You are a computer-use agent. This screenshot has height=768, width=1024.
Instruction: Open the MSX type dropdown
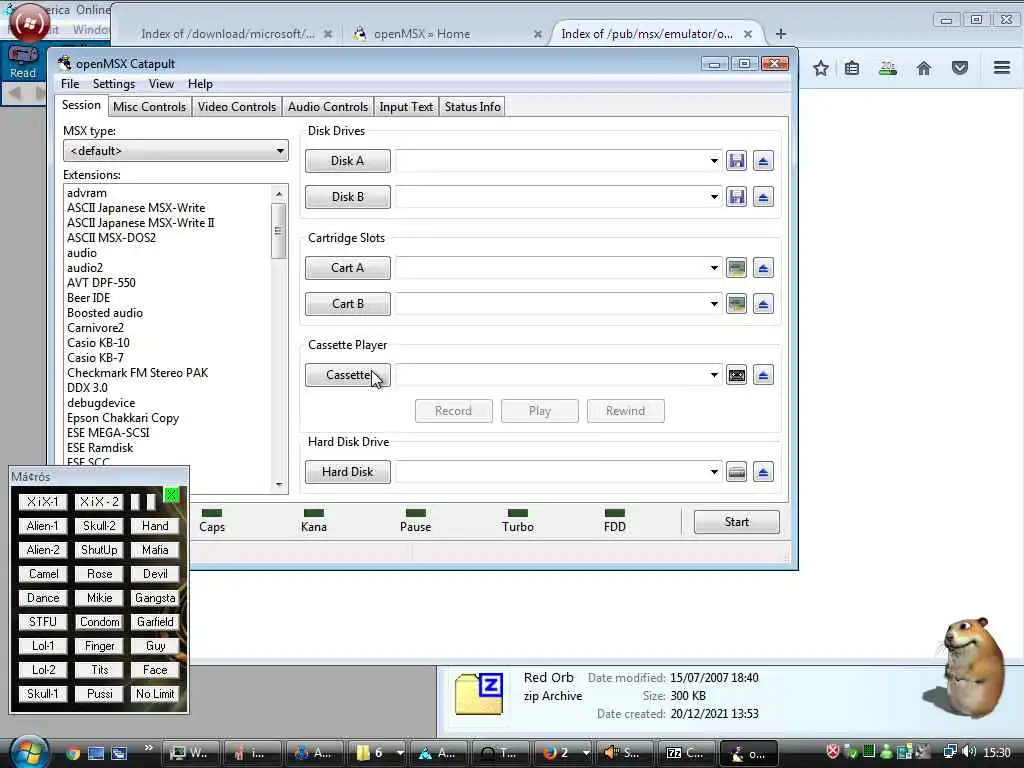176,151
